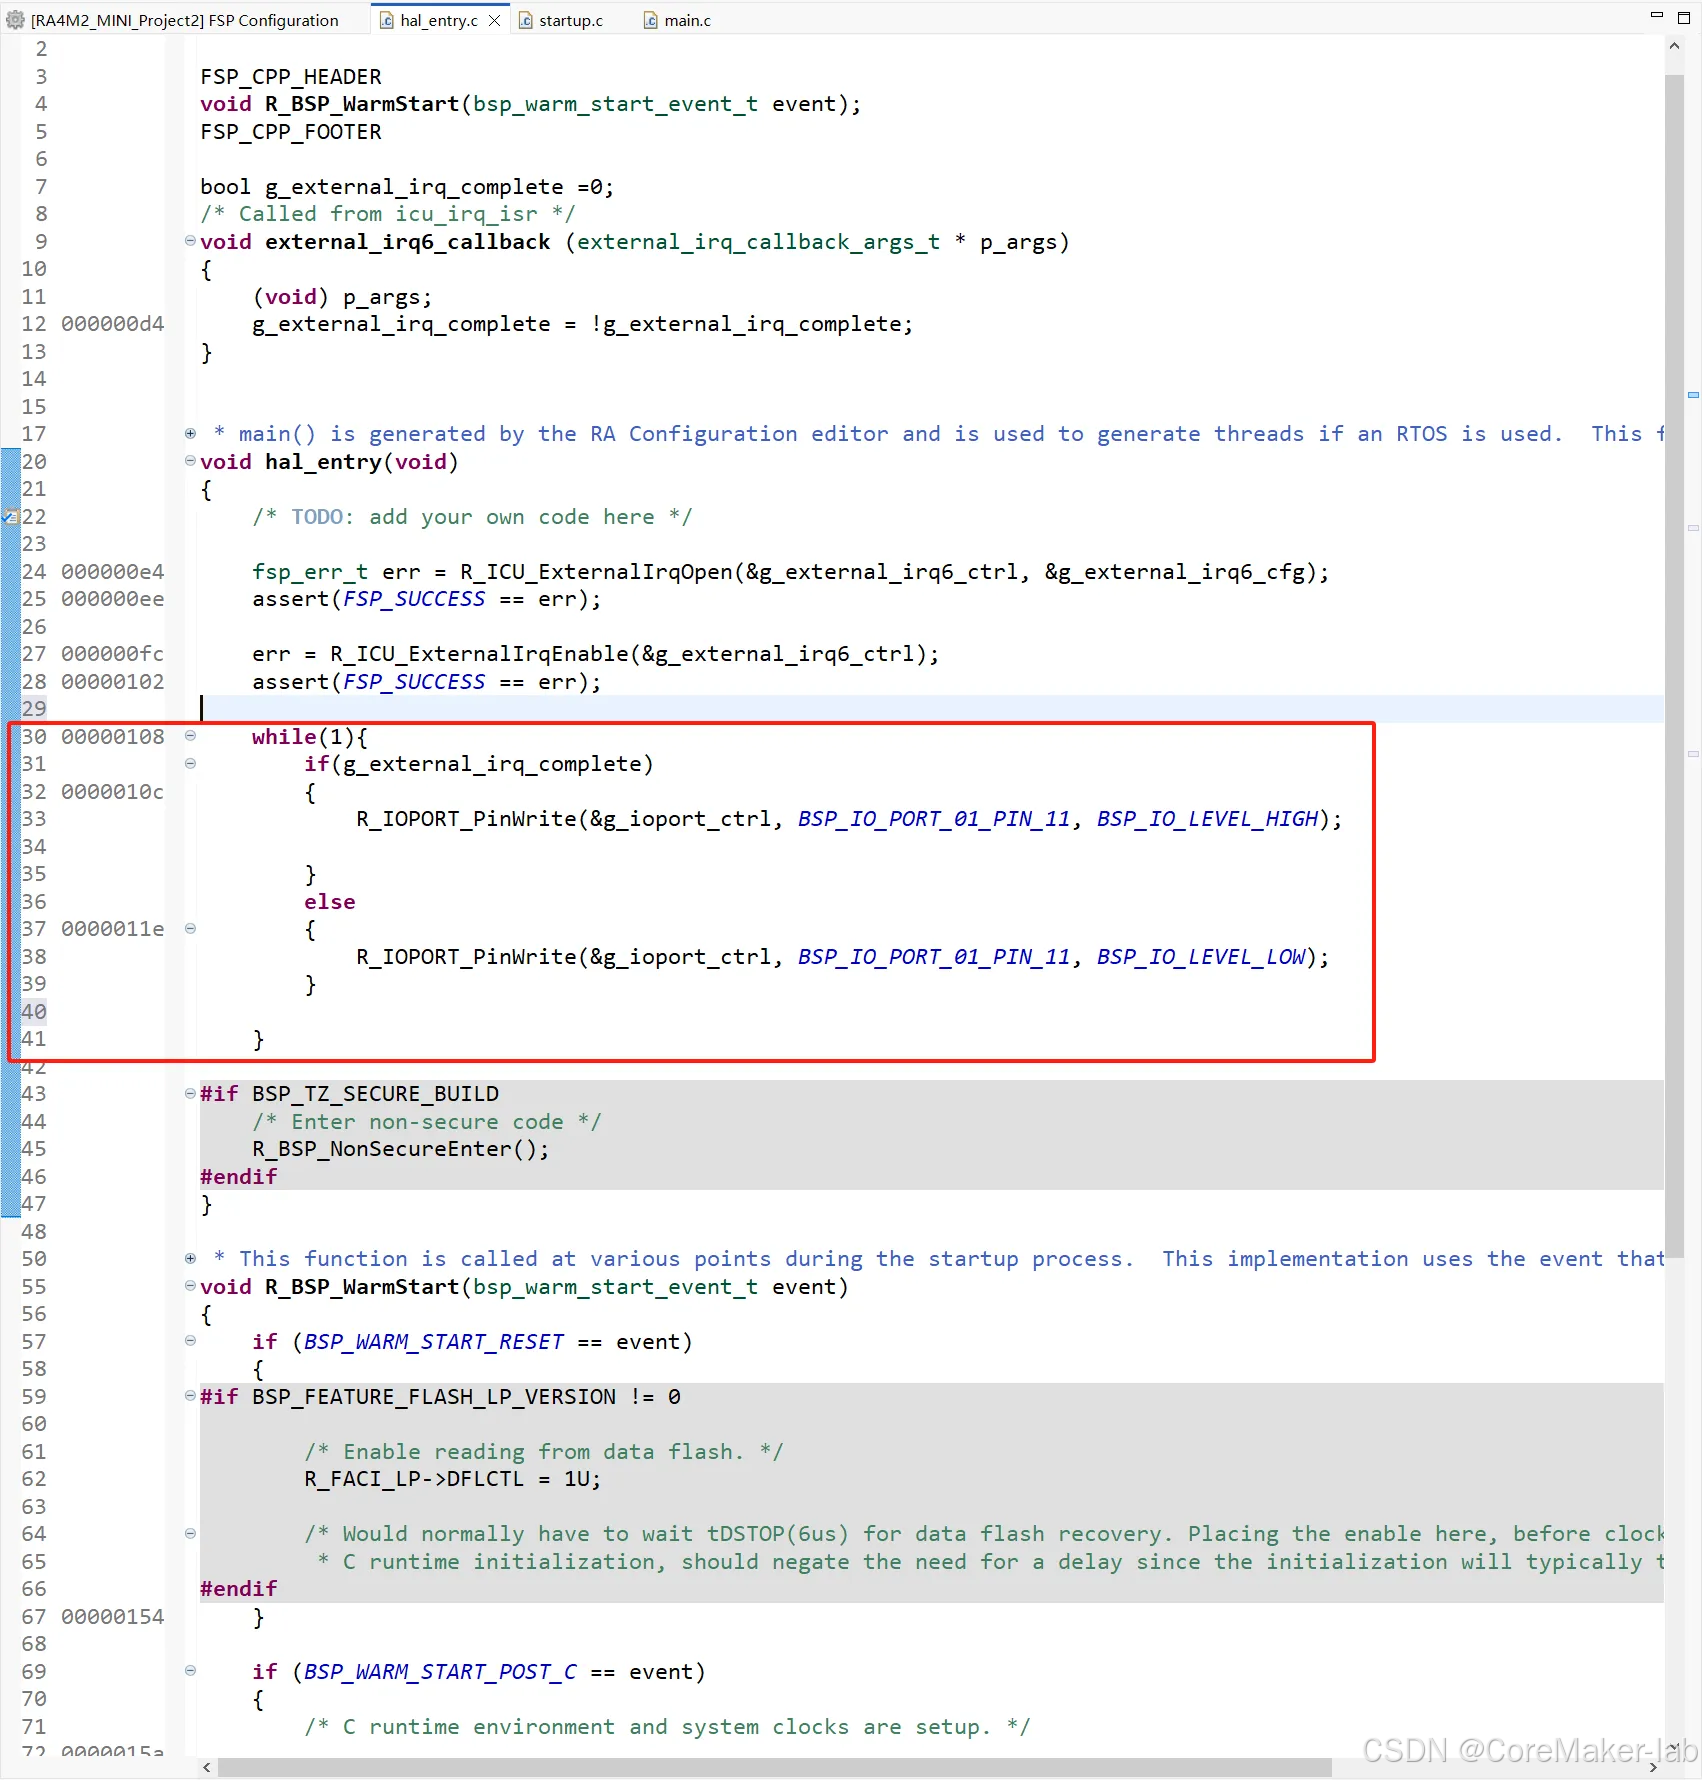This screenshot has width=1702, height=1780.
Task: Collapse the comment fold at line 64
Action: [x=190, y=1534]
